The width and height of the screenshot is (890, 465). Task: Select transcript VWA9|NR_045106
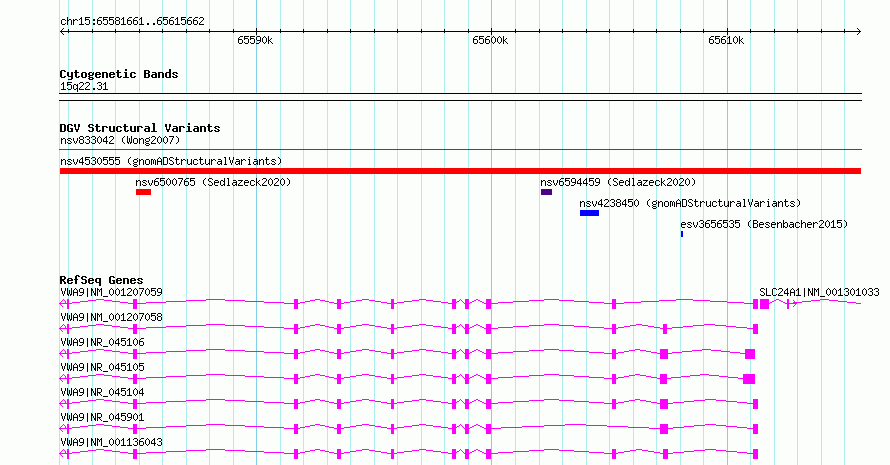pos(102,342)
